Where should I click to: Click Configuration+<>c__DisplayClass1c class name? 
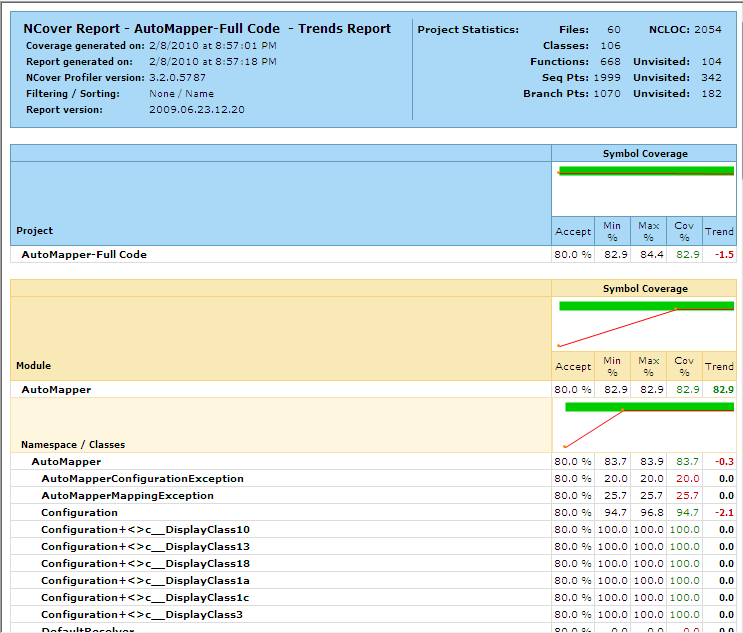coord(145,598)
